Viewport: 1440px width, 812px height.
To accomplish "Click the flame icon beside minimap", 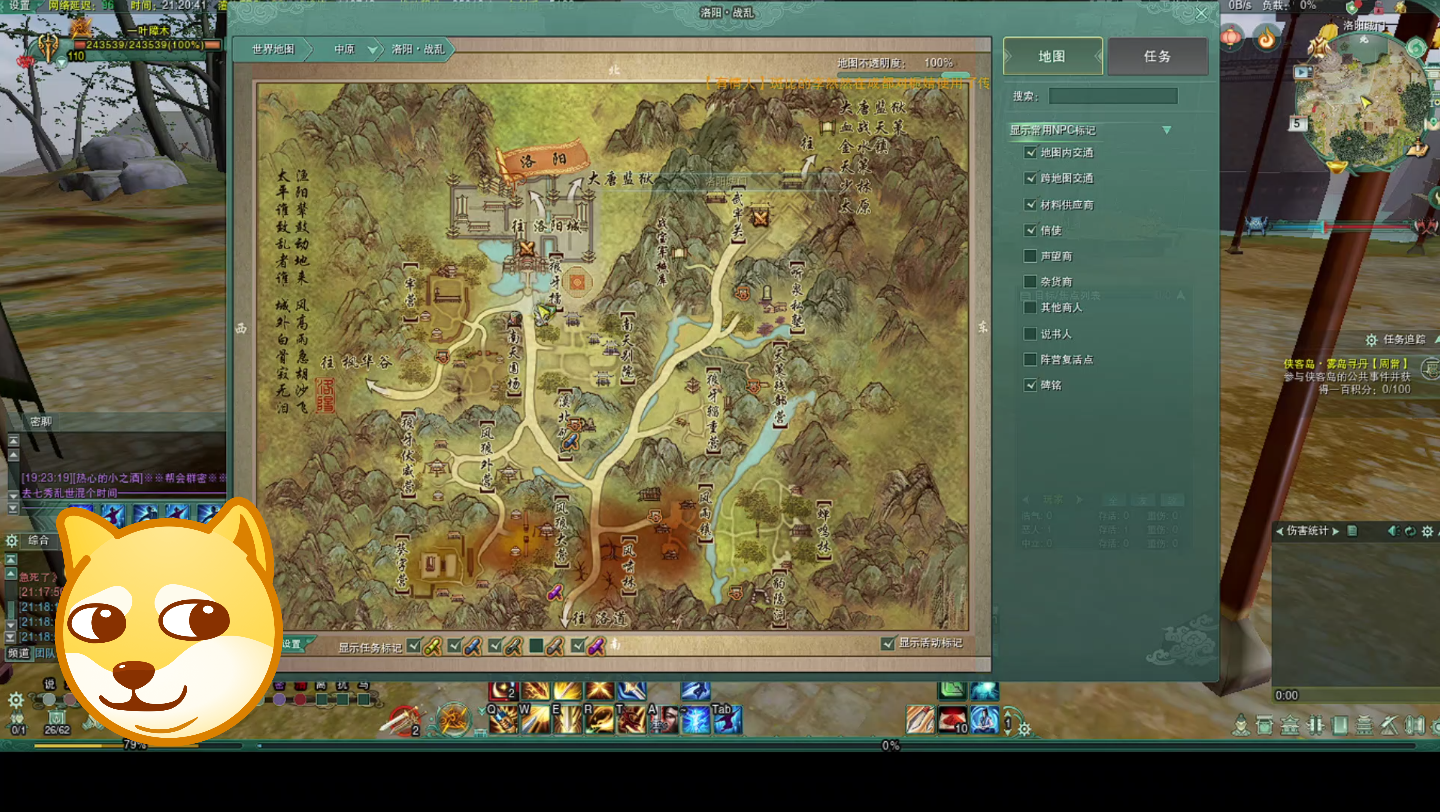I will pyautogui.click(x=1267, y=37).
